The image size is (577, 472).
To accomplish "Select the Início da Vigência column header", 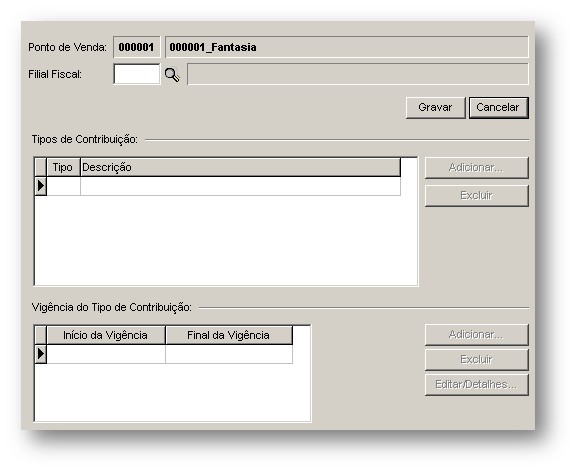I will pyautogui.click(x=106, y=335).
